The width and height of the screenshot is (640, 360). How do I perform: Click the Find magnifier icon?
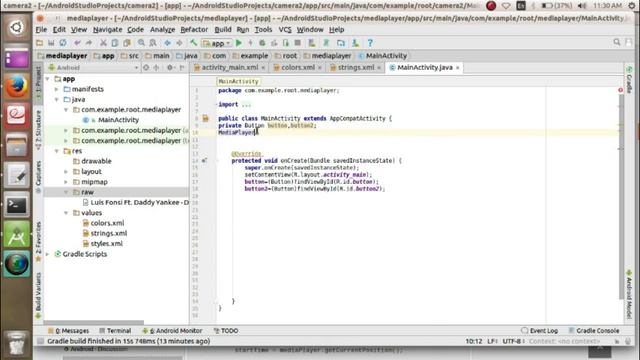pos(141,43)
